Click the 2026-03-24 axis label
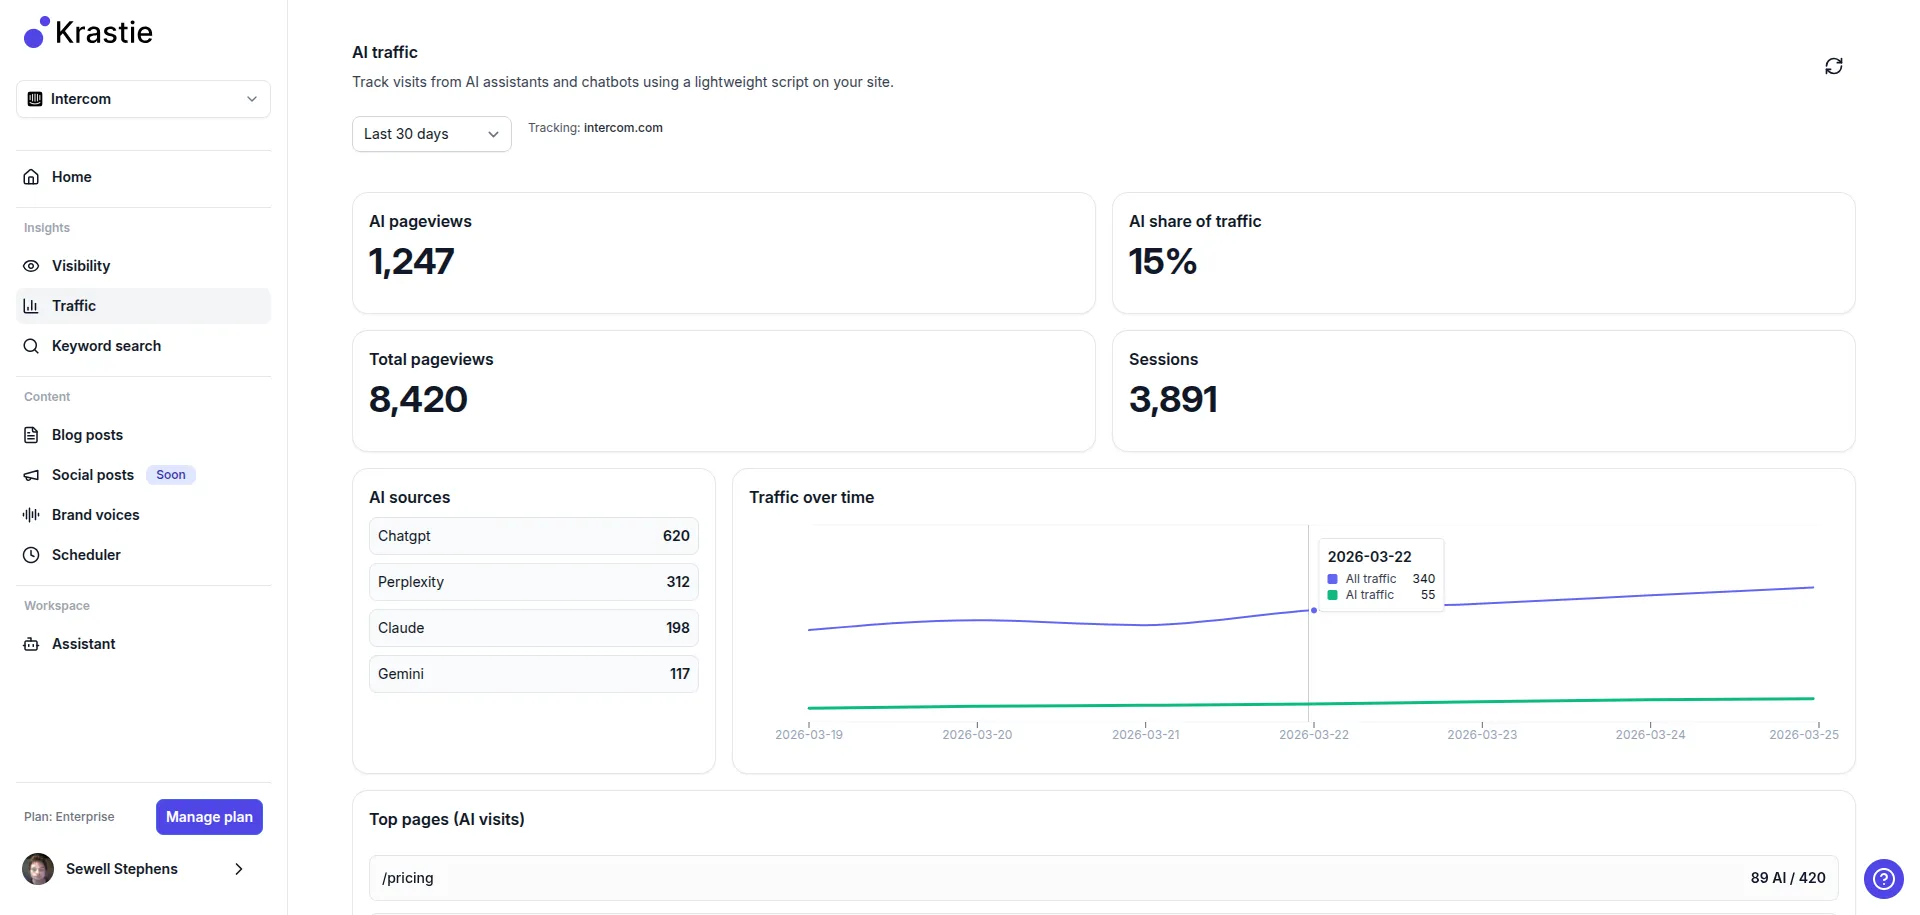The image size is (1920, 915). tap(1650, 735)
